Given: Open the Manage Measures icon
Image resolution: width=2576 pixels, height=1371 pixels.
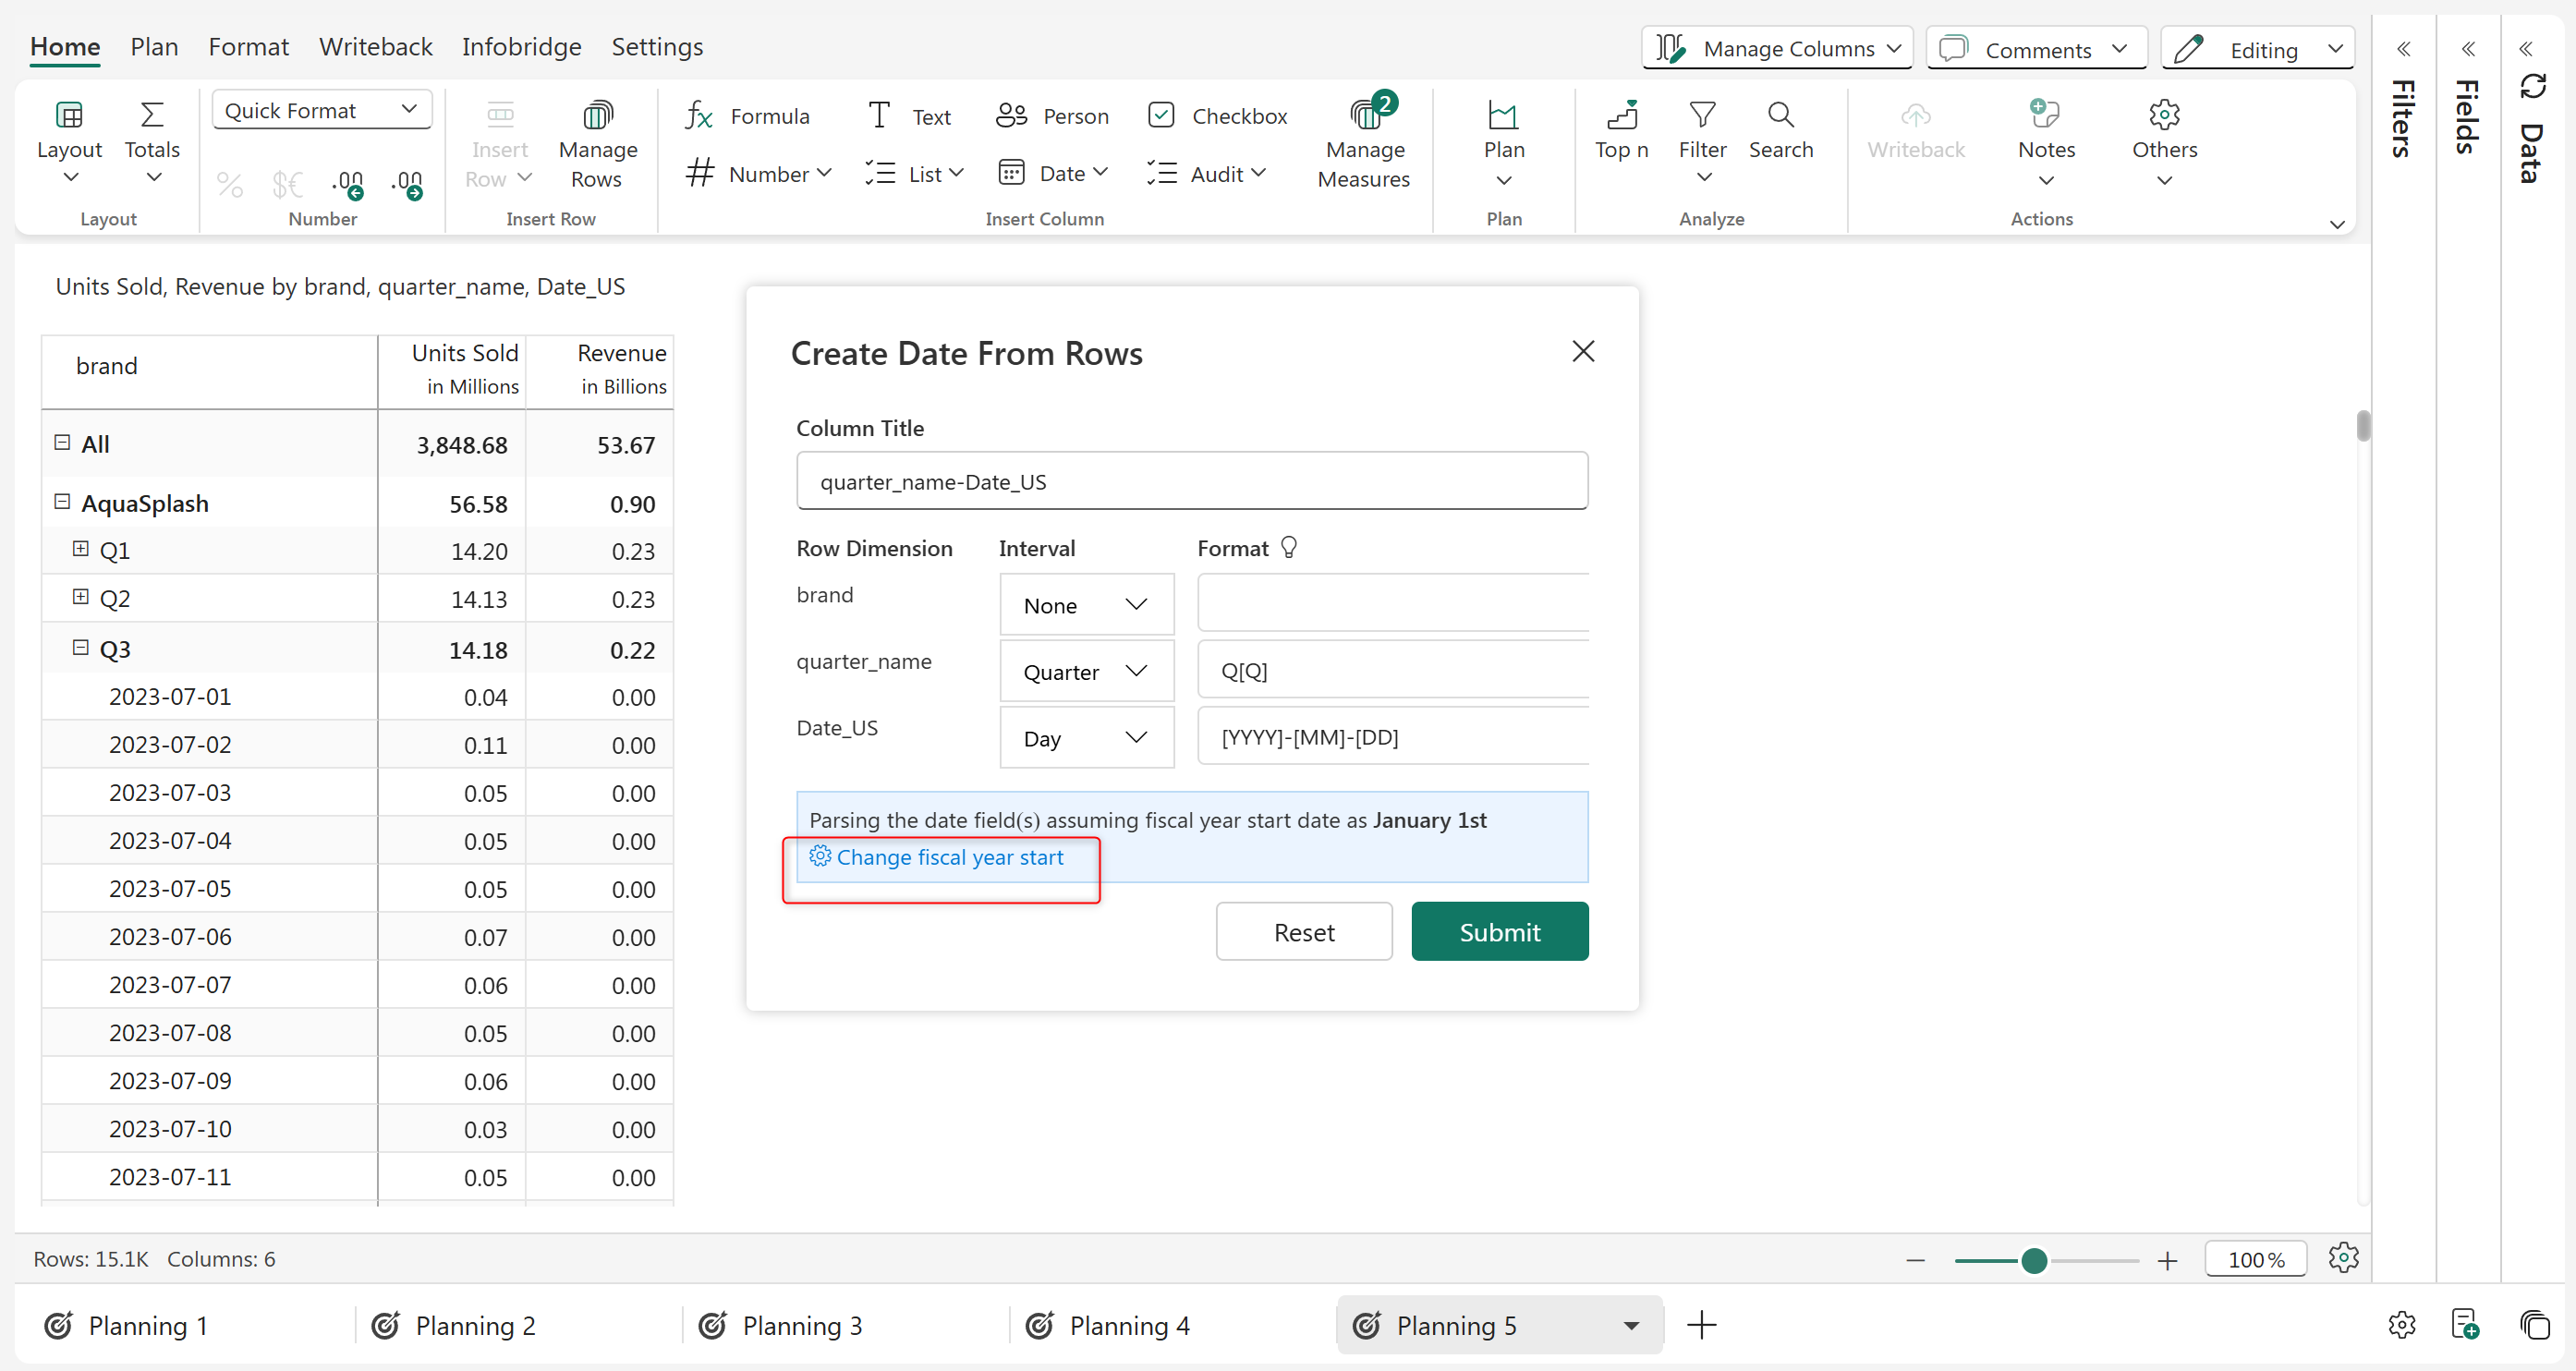Looking at the screenshot, I should pyautogui.click(x=1364, y=116).
